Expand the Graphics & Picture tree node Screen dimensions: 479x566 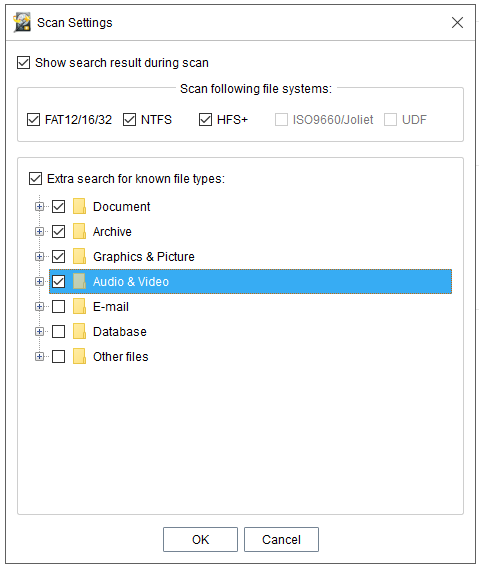pyautogui.click(x=39, y=256)
